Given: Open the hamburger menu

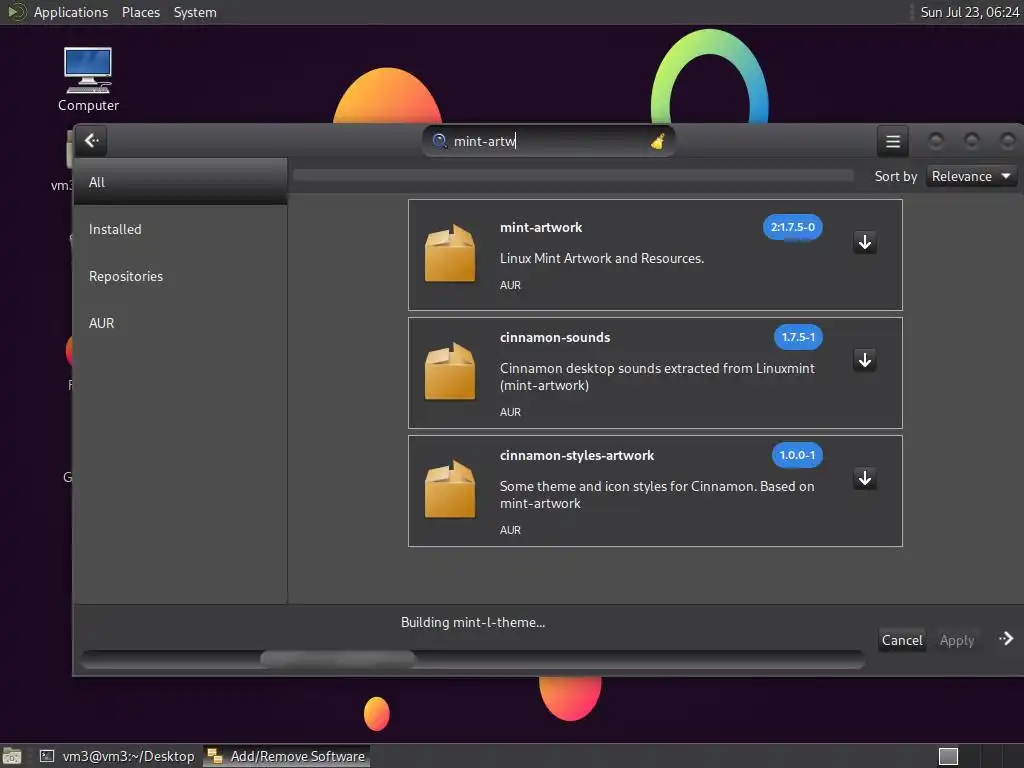Looking at the screenshot, I should [893, 141].
